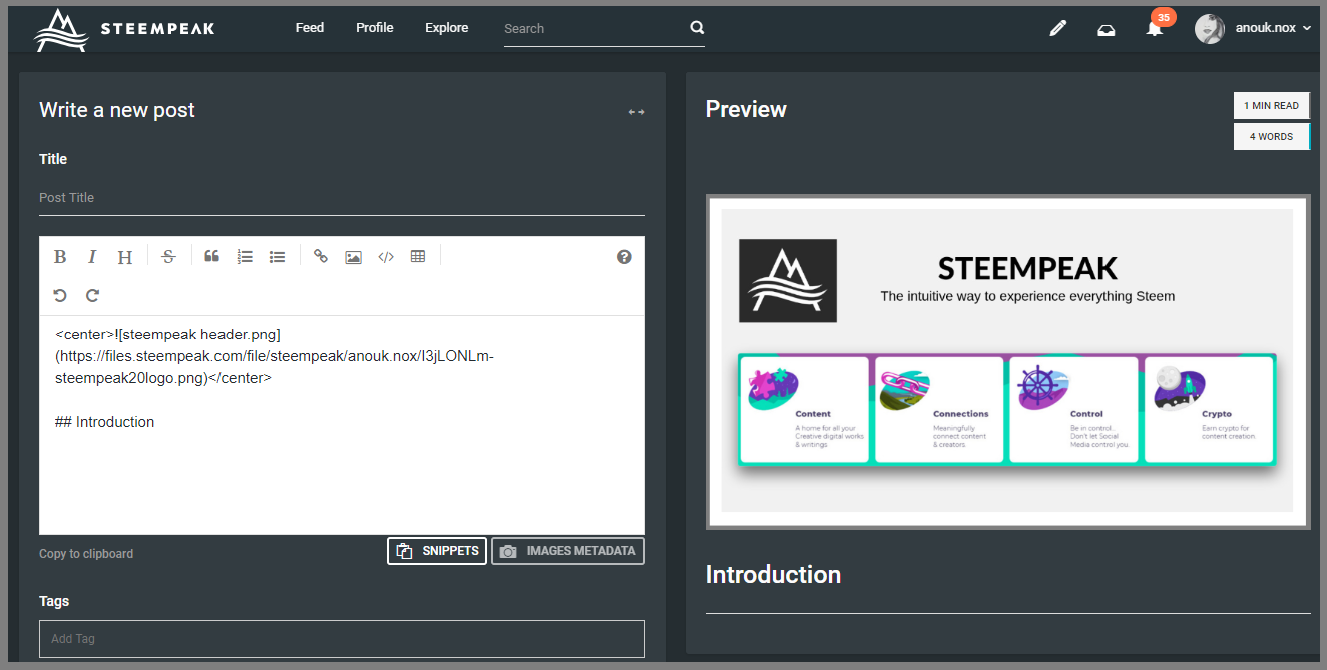Image resolution: width=1327 pixels, height=670 pixels.
Task: Click into the Post Title field
Action: click(341, 198)
